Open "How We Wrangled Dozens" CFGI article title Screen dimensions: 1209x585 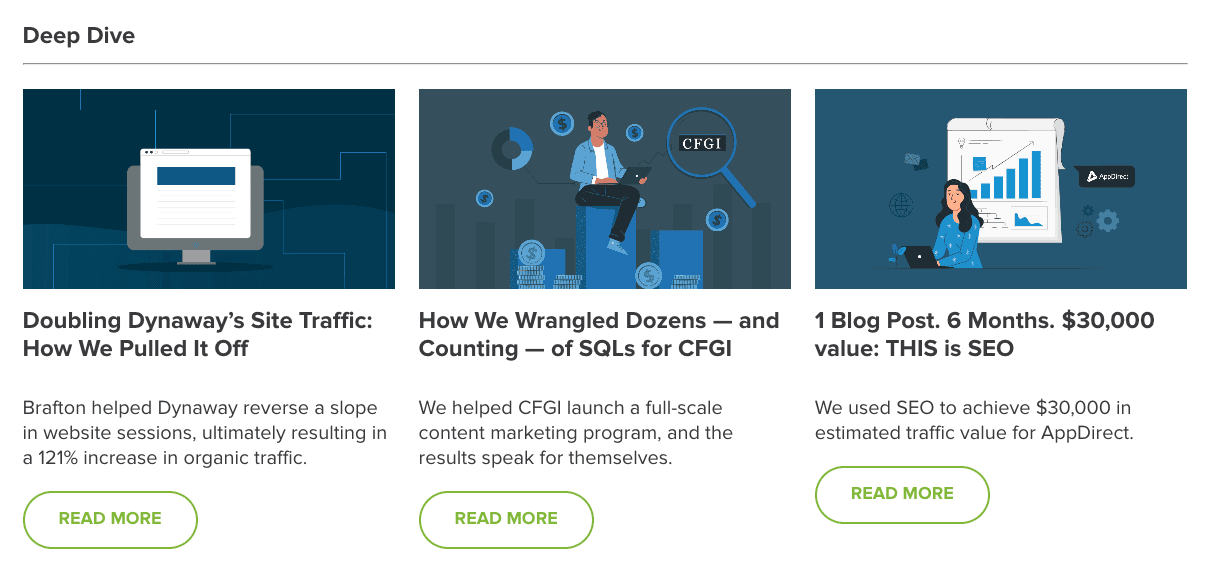point(598,334)
